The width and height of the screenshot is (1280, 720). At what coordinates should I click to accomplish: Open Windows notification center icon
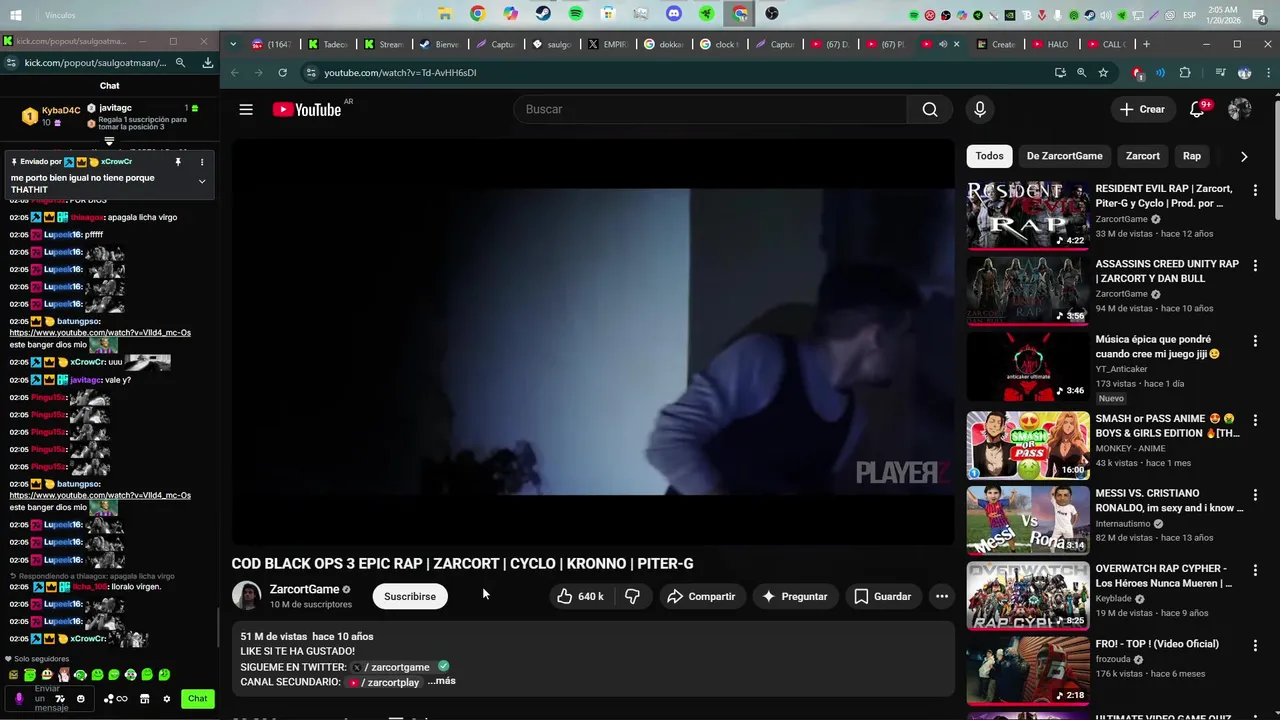1259,15
